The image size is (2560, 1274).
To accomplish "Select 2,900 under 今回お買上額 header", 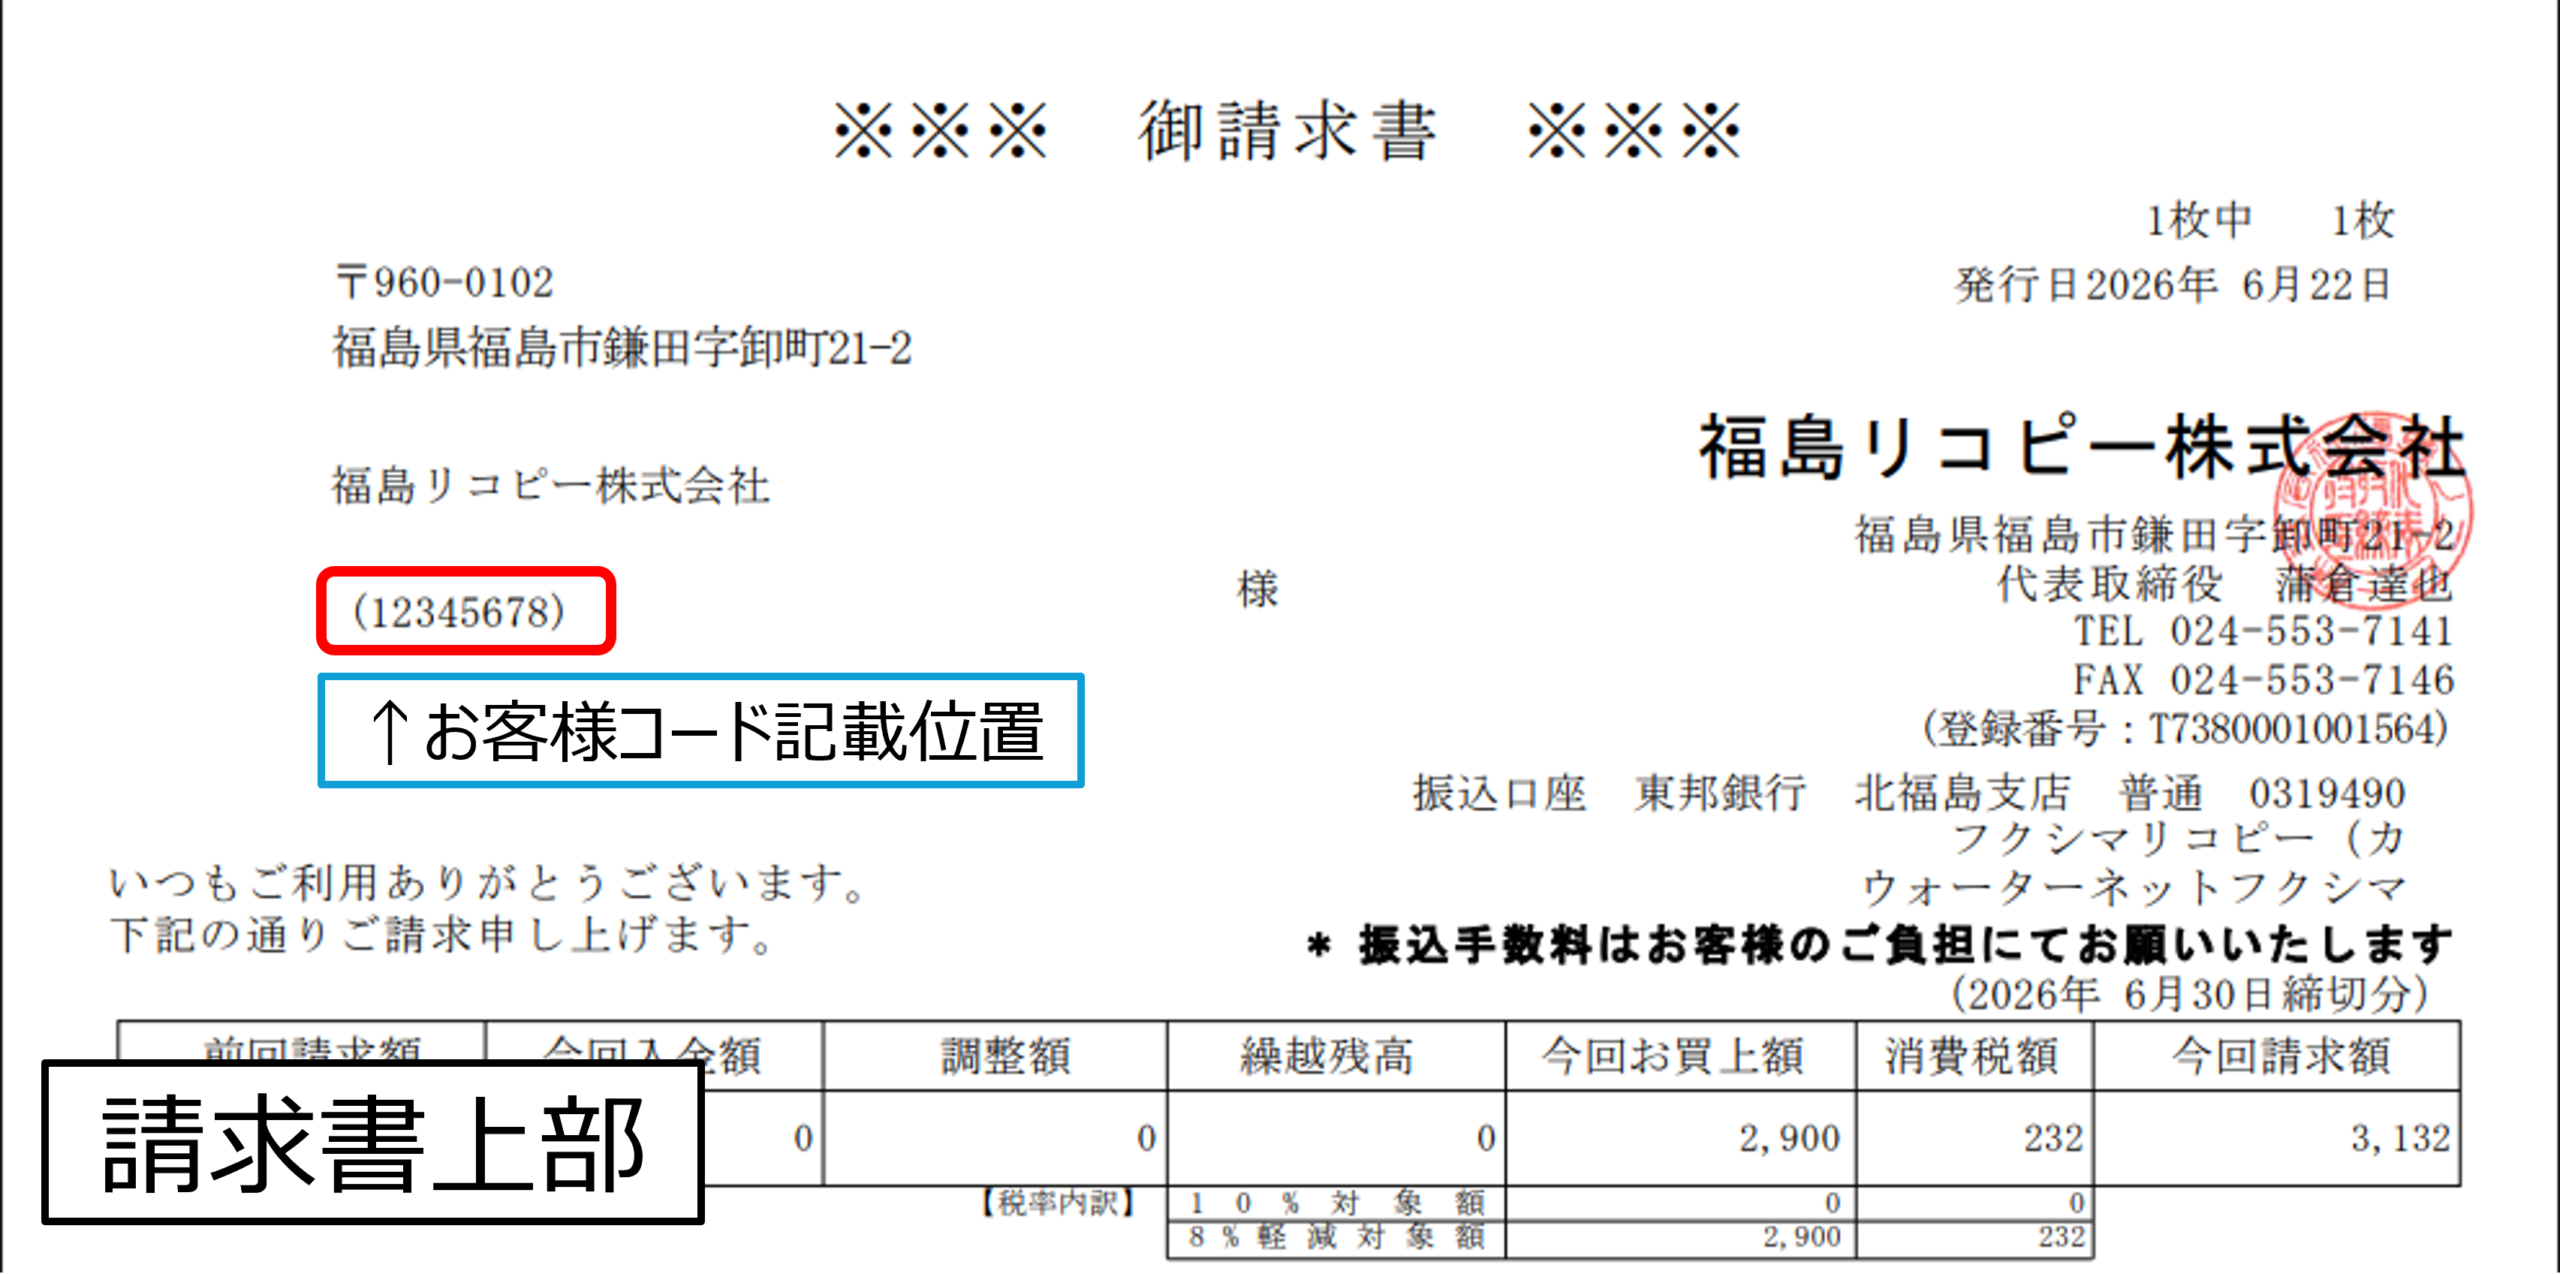I will 1789,1138.
